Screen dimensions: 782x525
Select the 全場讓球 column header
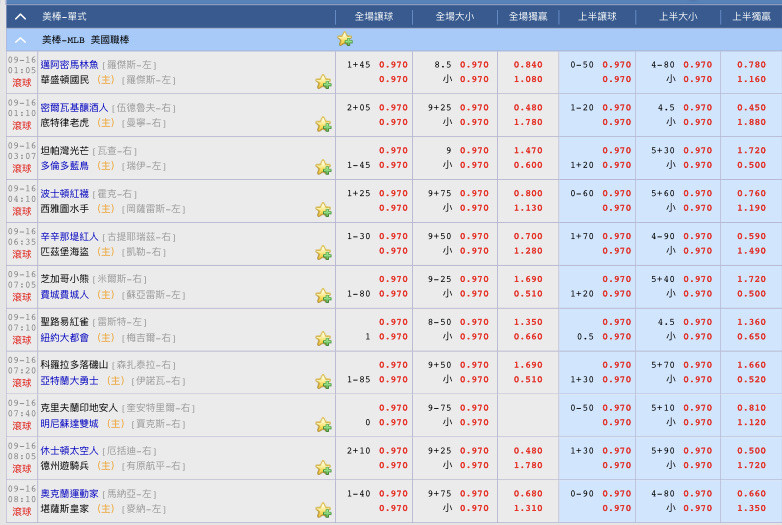(374, 16)
